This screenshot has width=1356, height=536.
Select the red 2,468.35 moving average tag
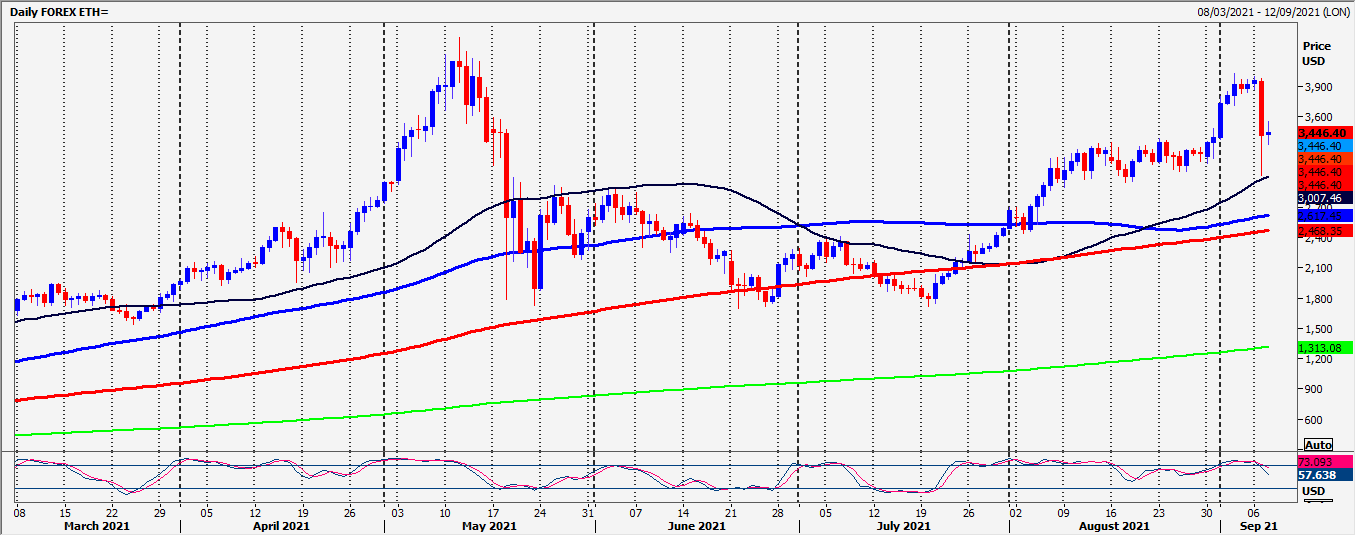click(x=1325, y=231)
